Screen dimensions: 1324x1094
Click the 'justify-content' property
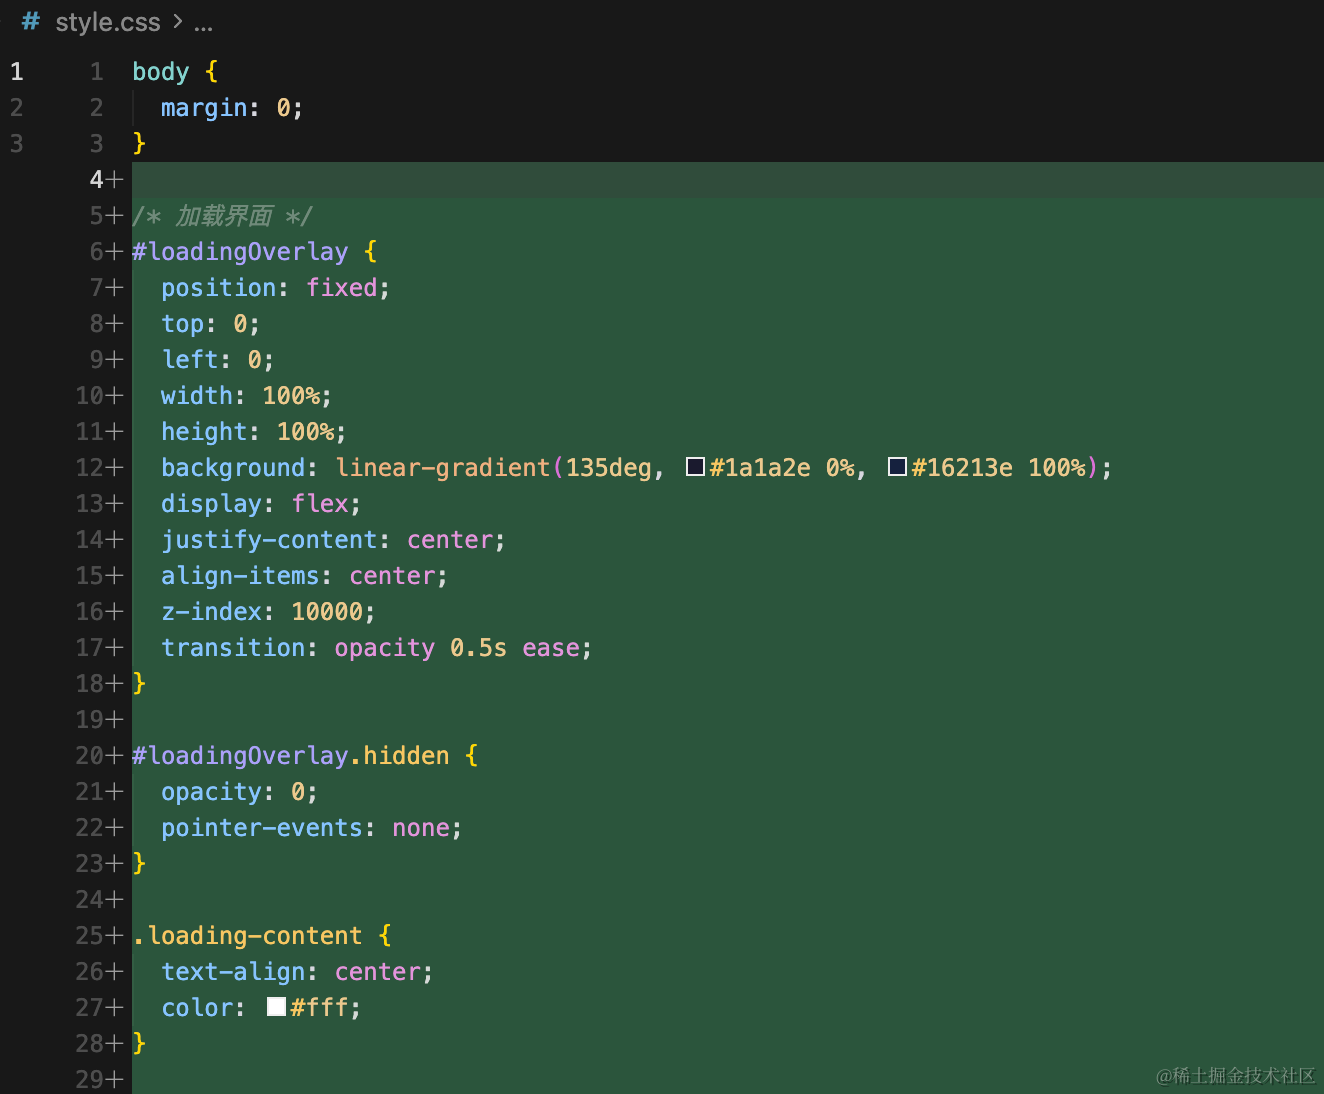(269, 540)
